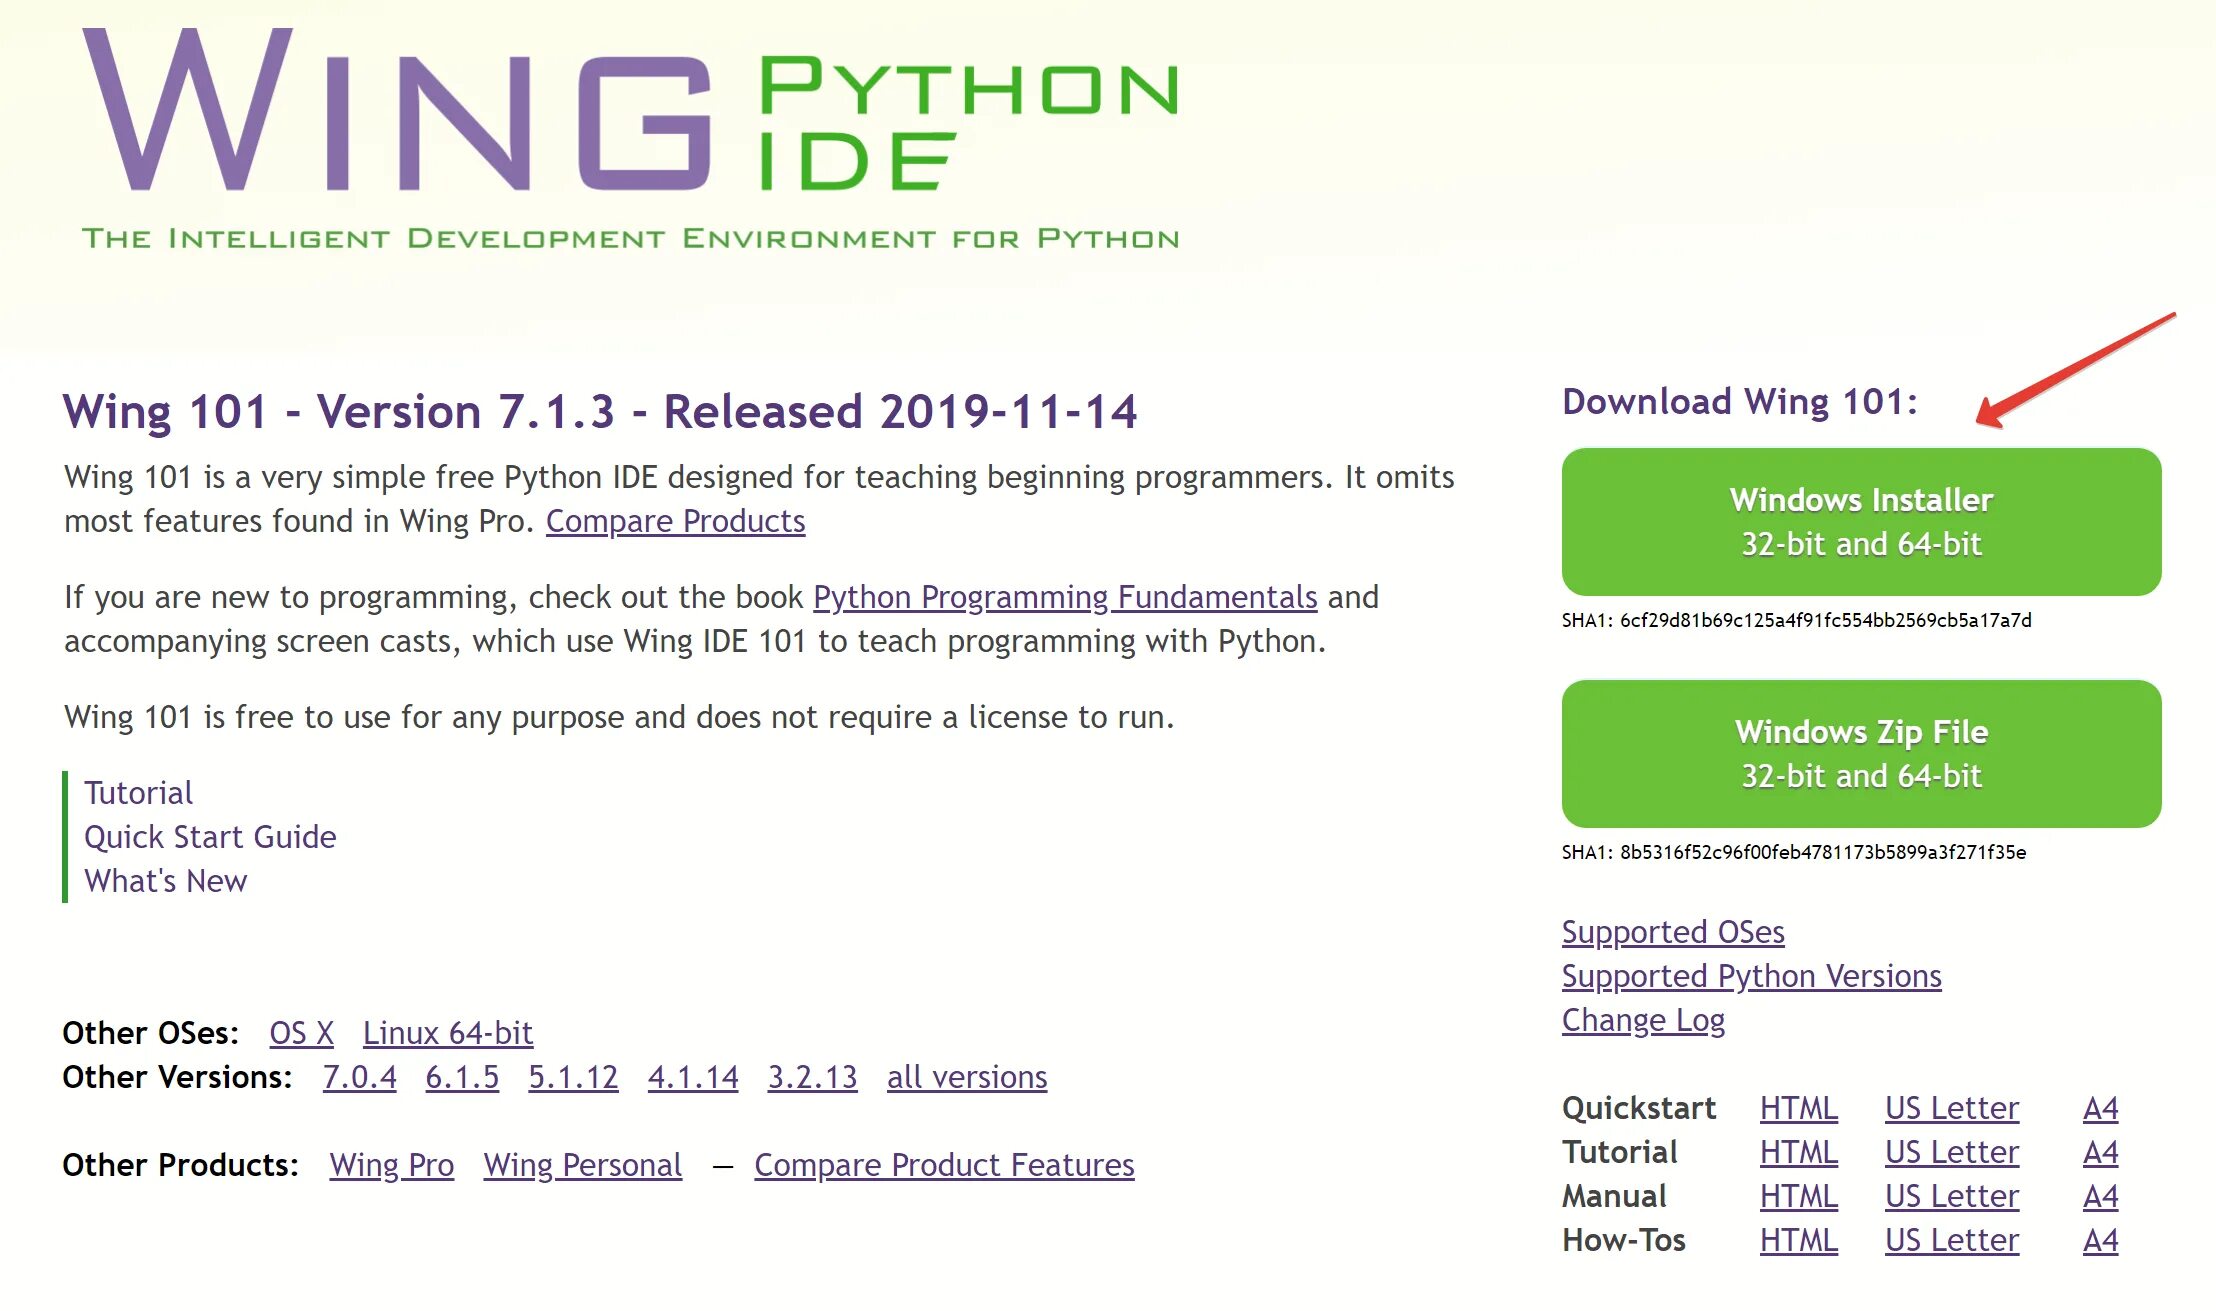Download the Windows Zip File

1861,754
